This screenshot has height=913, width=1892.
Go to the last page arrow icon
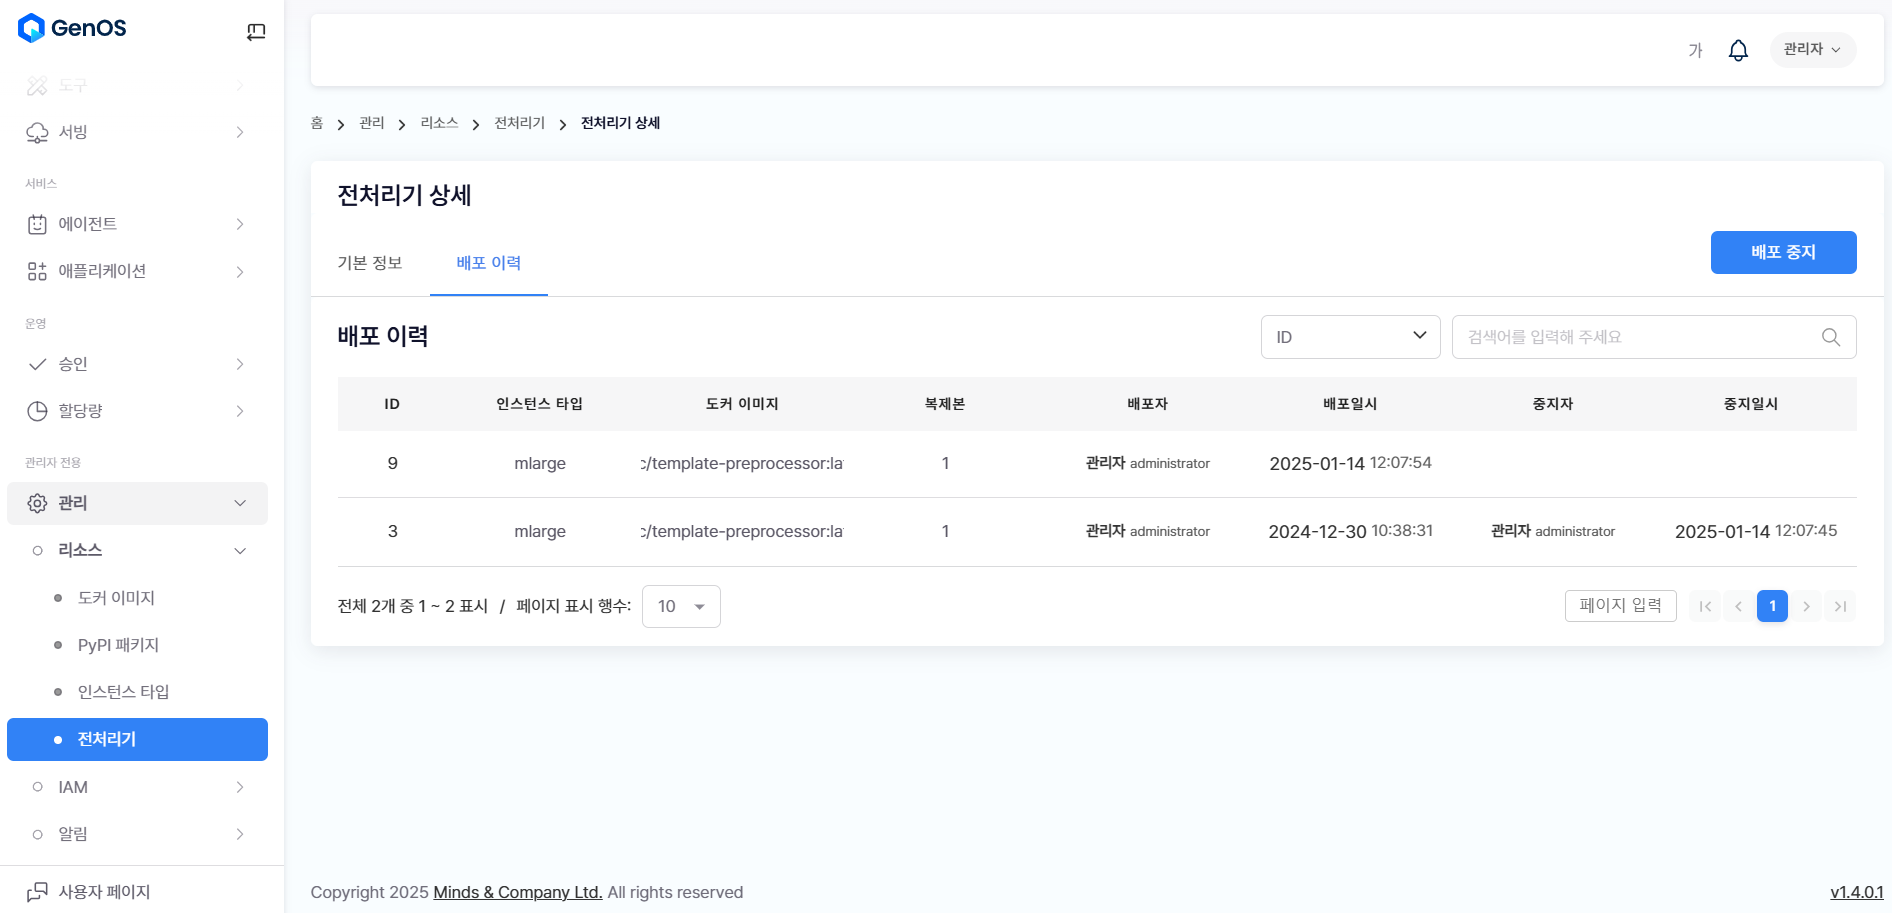1839,606
